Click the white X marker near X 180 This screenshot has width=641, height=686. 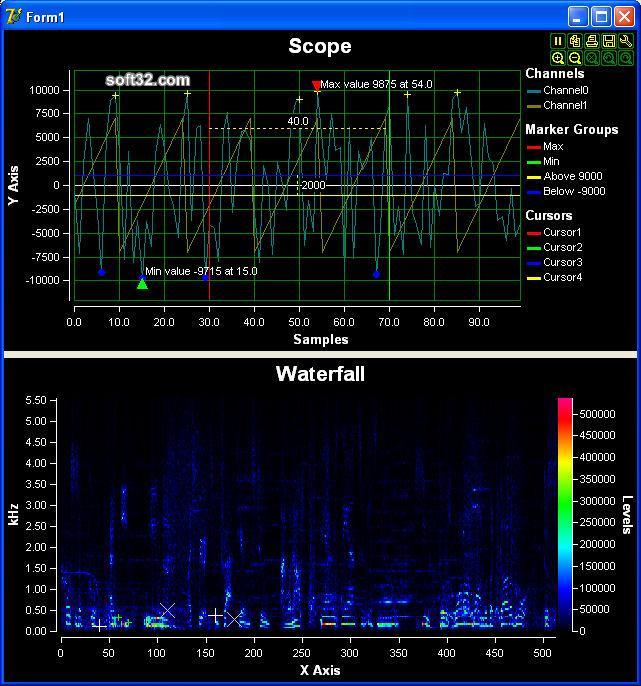click(x=234, y=619)
